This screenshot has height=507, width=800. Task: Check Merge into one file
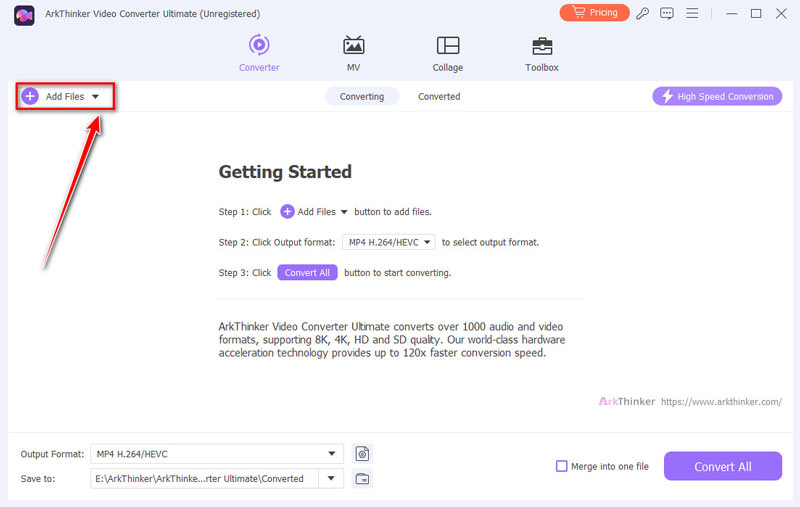tap(561, 466)
